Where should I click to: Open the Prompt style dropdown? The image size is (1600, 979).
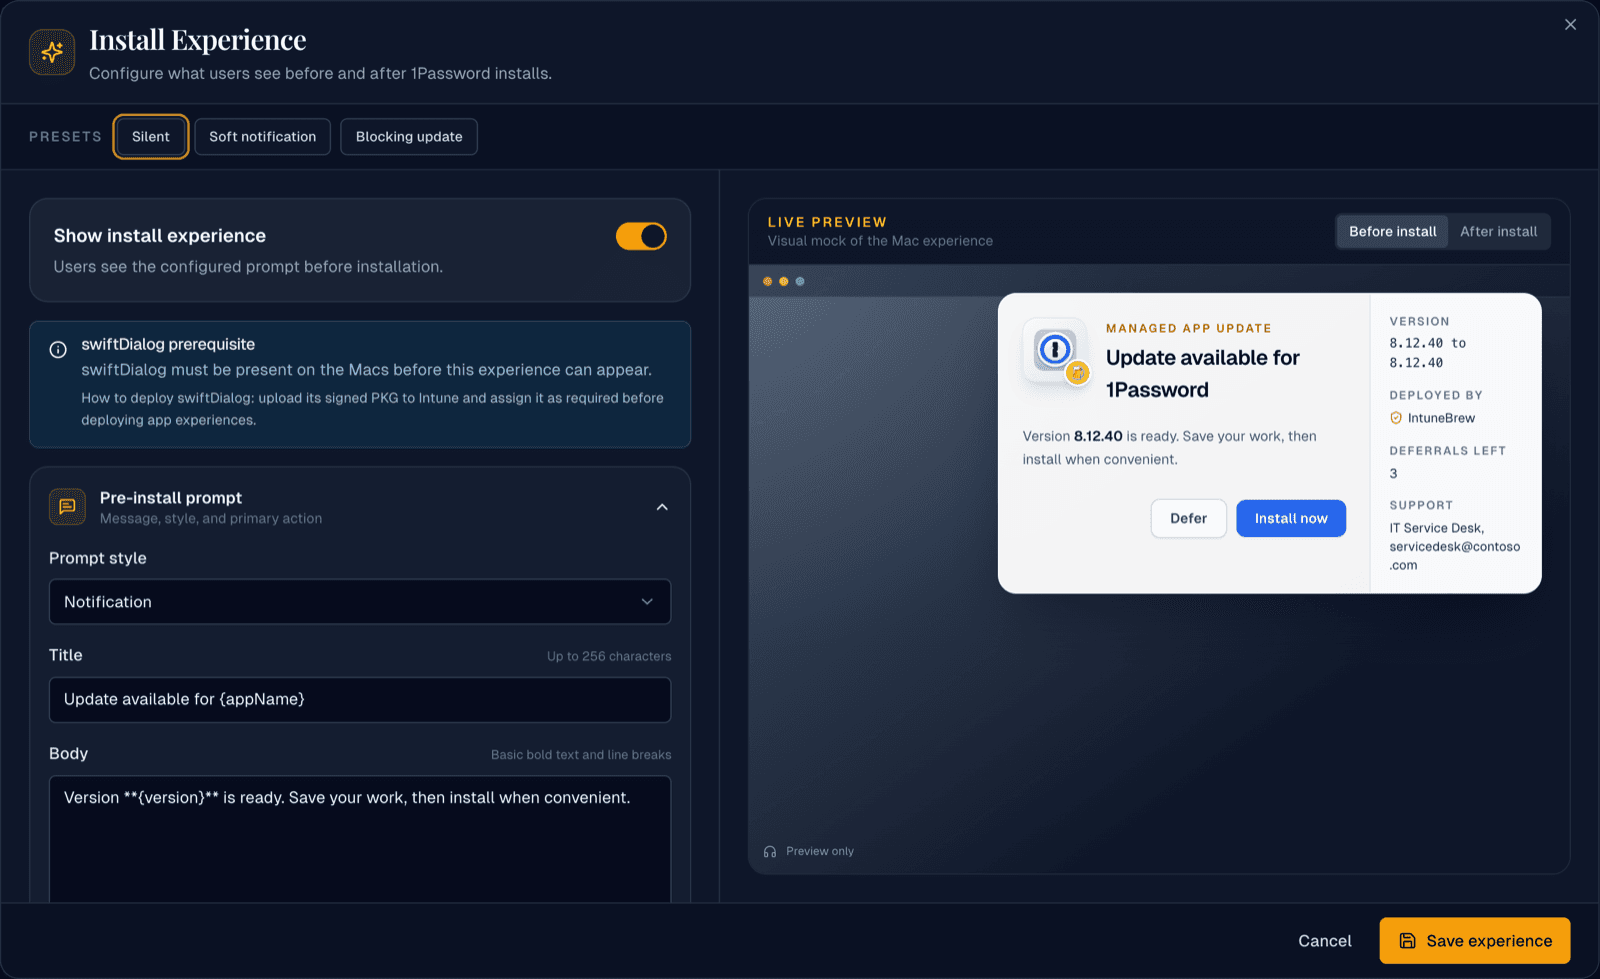360,602
